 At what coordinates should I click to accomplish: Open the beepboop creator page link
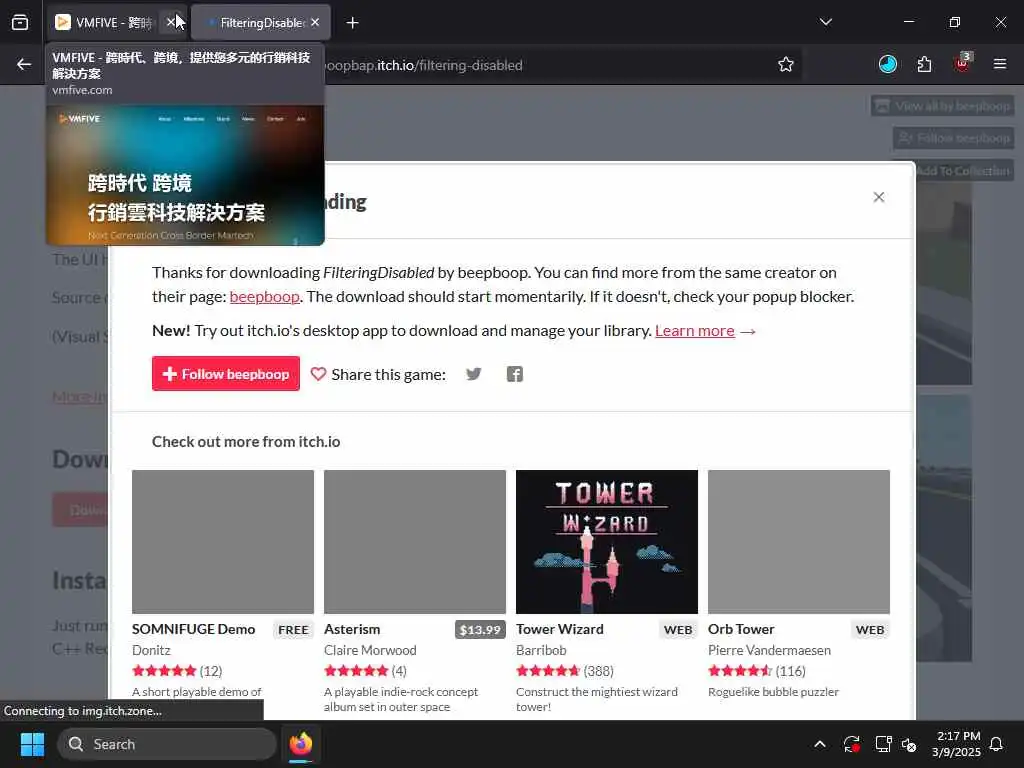coord(264,297)
